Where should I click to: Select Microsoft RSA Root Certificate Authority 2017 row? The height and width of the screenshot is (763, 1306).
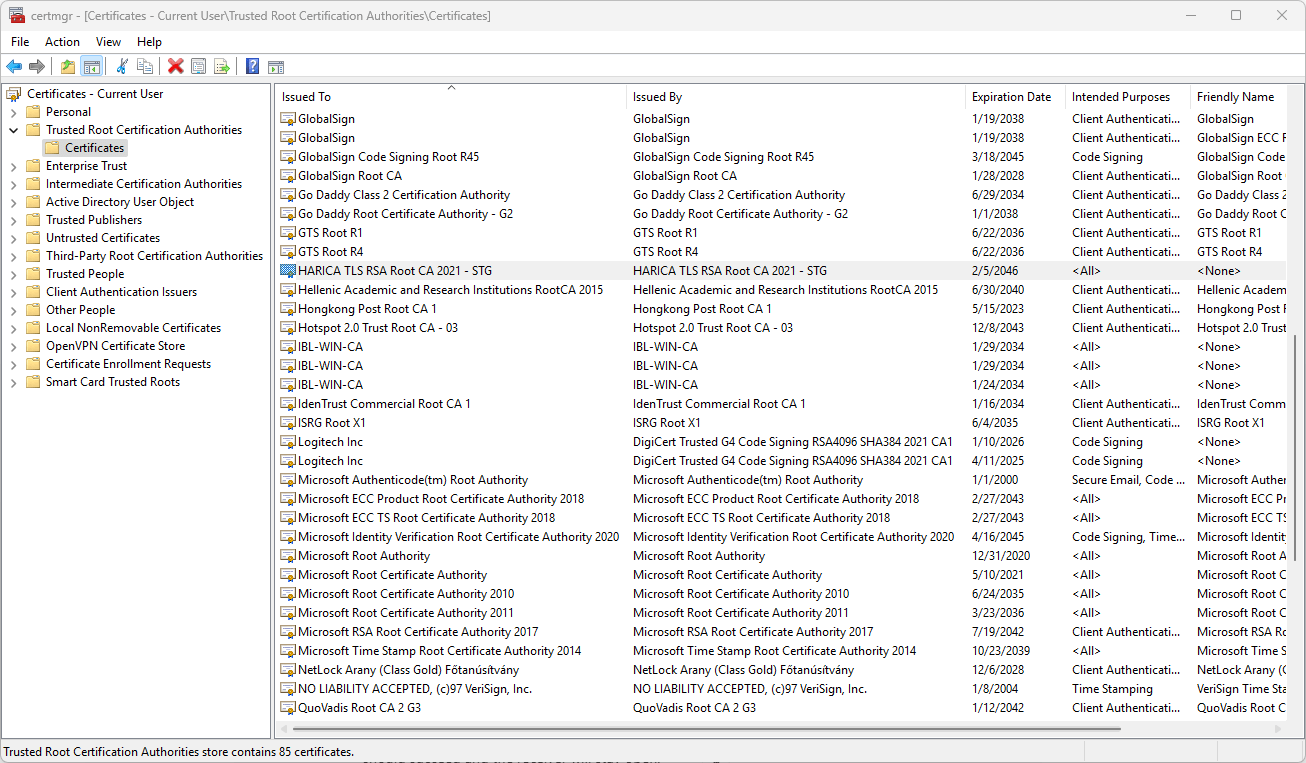click(x=781, y=632)
